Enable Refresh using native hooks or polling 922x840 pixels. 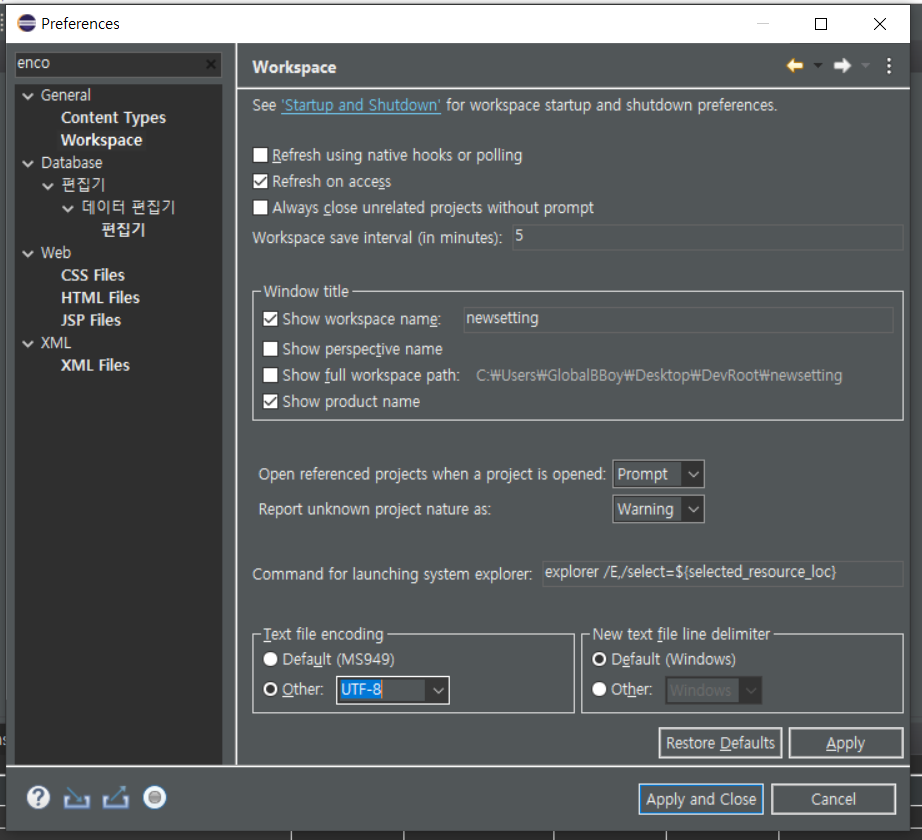(260, 155)
